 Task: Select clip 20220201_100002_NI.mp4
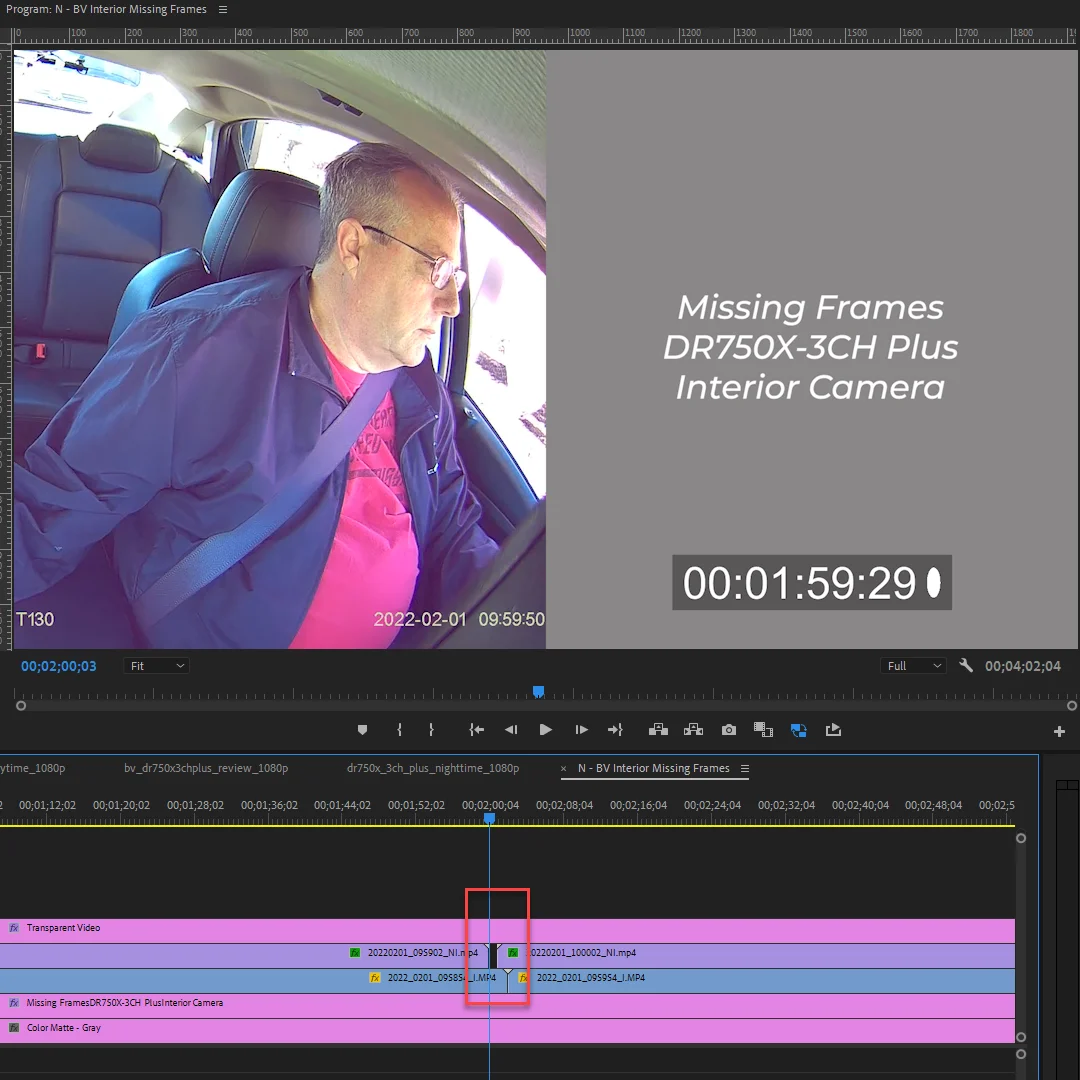758,955
